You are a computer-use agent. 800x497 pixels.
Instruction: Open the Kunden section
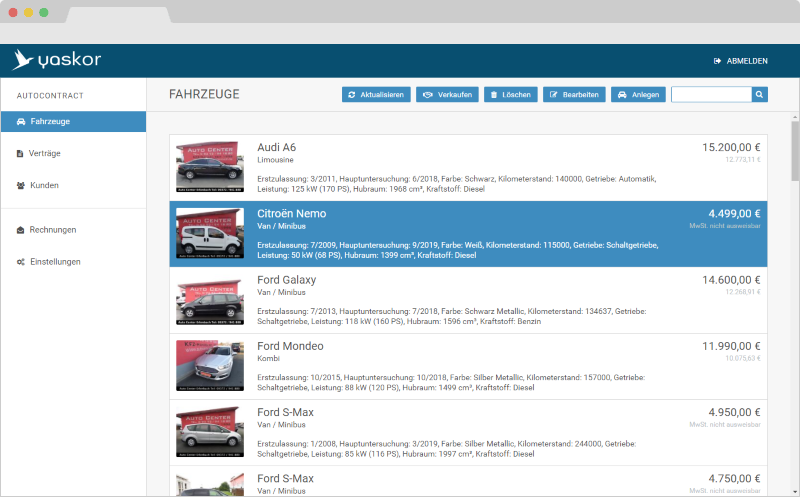pyautogui.click(x=44, y=185)
